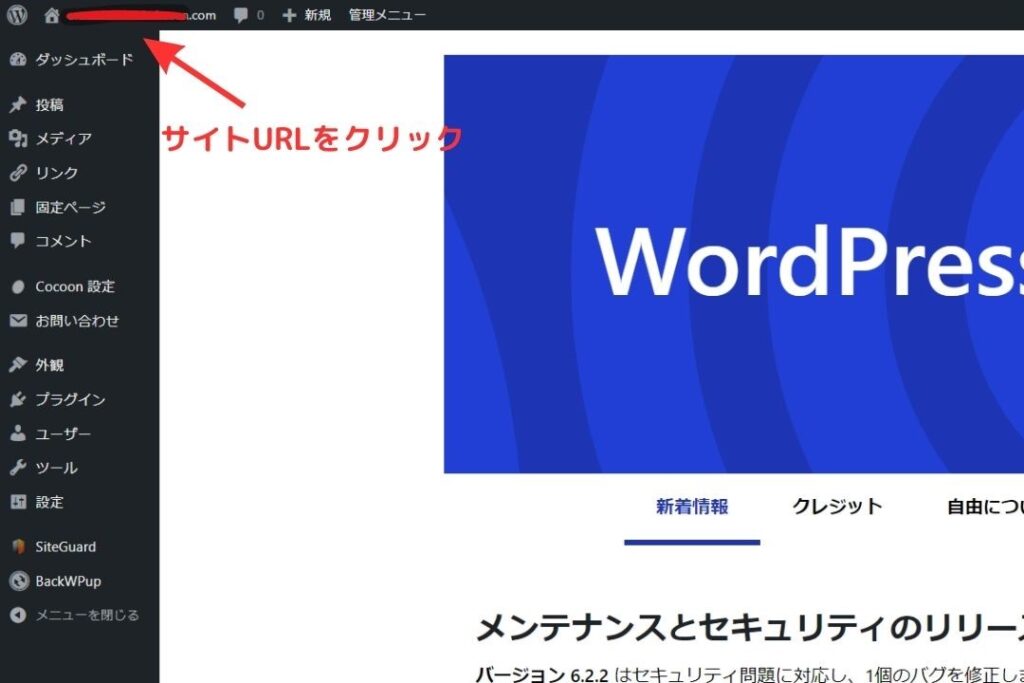Open the BackWPup menu label
The width and height of the screenshot is (1024, 683).
[68, 581]
